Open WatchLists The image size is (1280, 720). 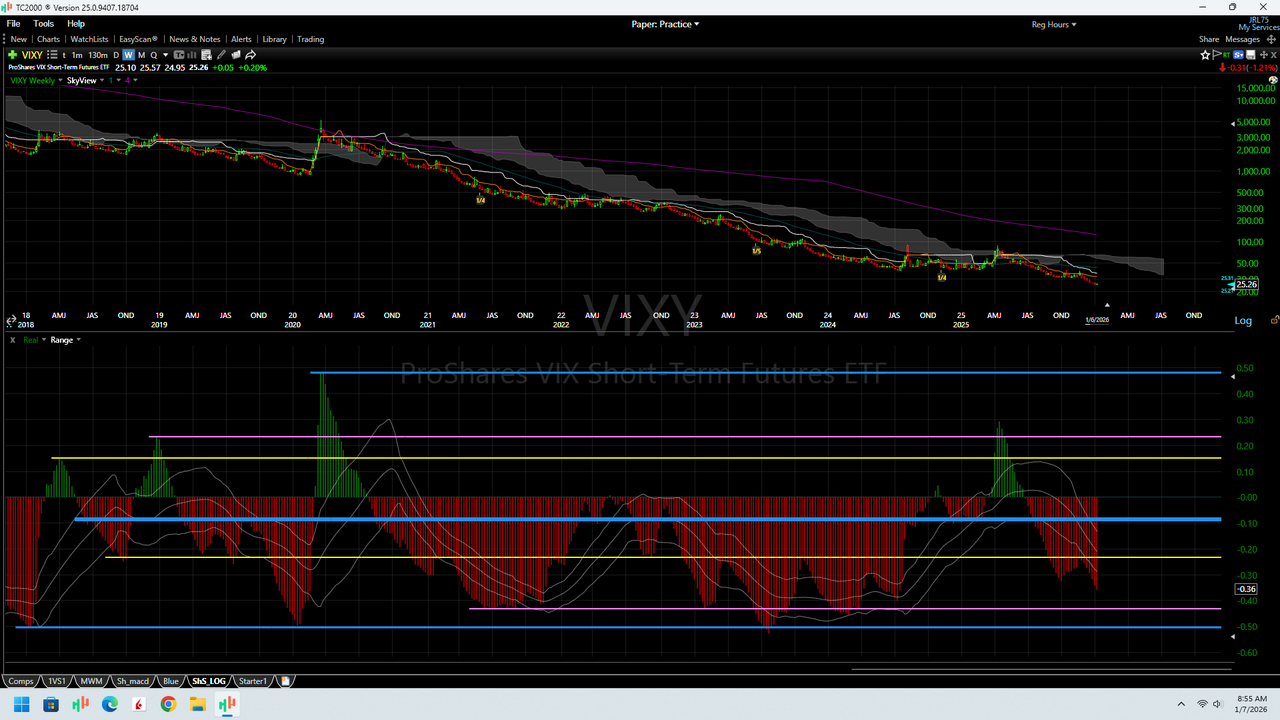coord(89,39)
